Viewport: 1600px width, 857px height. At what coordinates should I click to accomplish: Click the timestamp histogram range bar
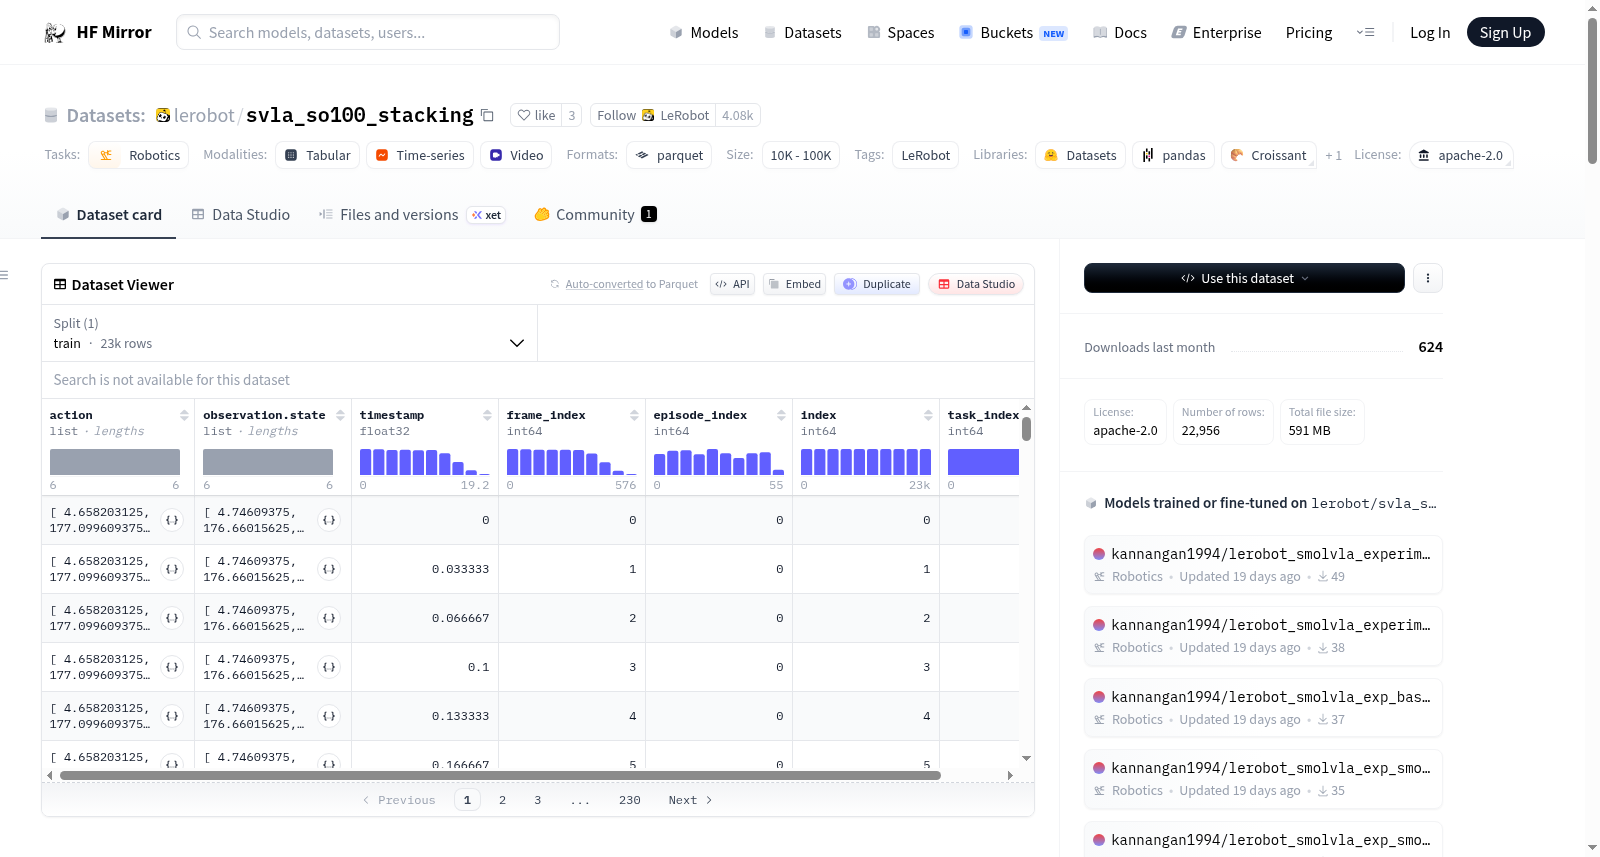tap(425, 462)
